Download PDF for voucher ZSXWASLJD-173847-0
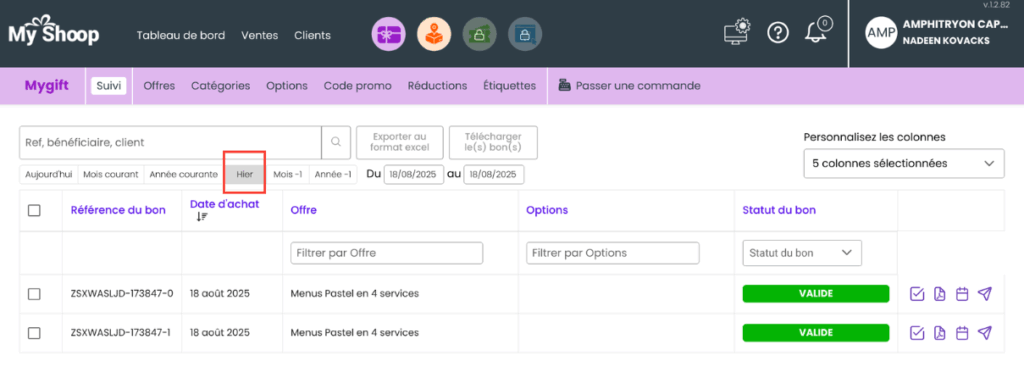The width and height of the screenshot is (1024, 378). pos(940,294)
